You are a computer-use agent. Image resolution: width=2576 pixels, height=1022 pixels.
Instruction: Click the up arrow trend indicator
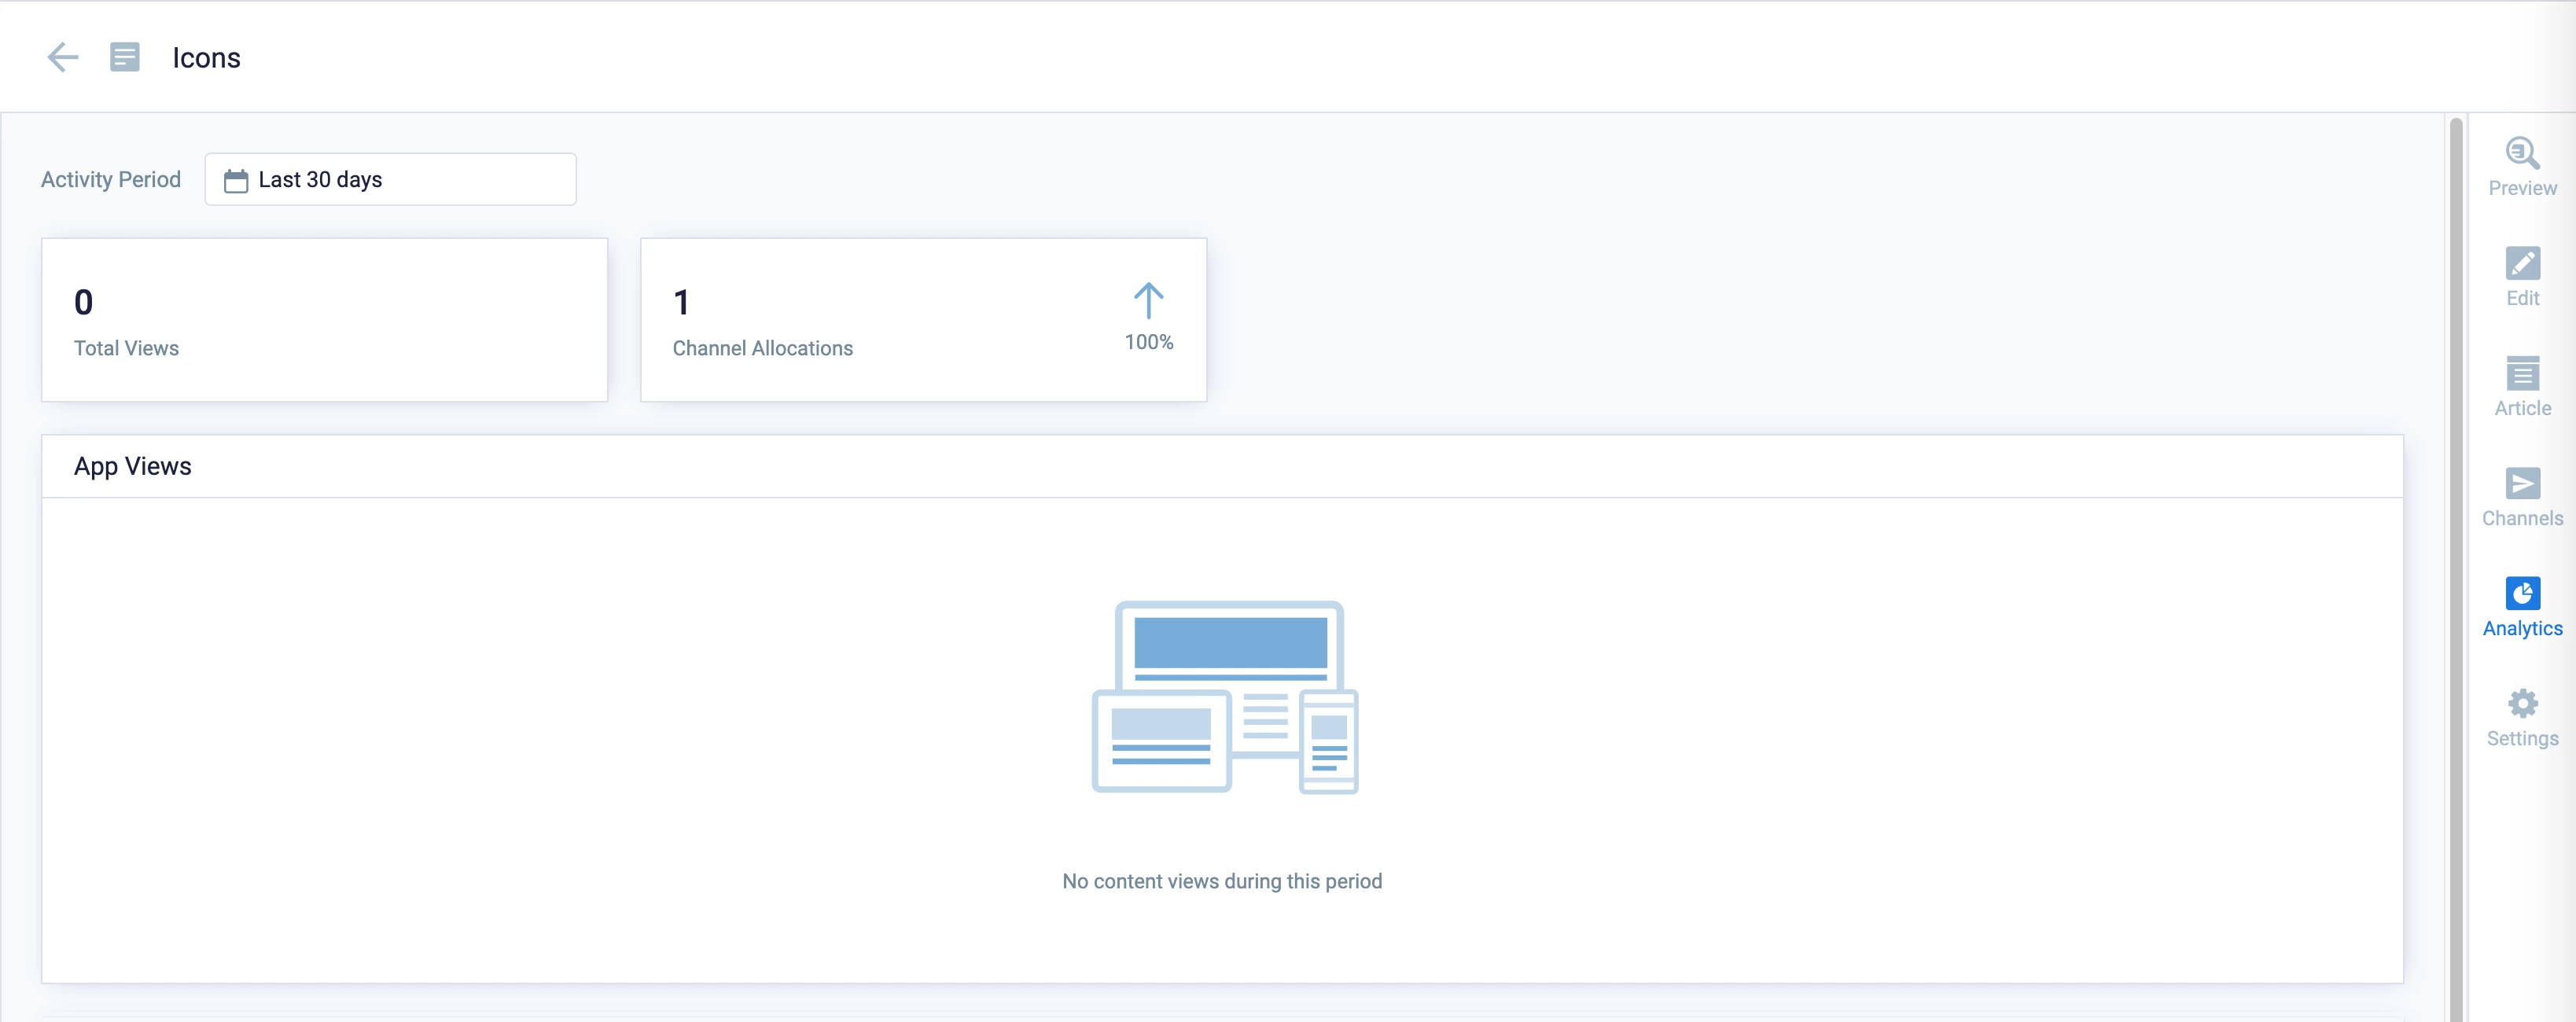point(1148,300)
